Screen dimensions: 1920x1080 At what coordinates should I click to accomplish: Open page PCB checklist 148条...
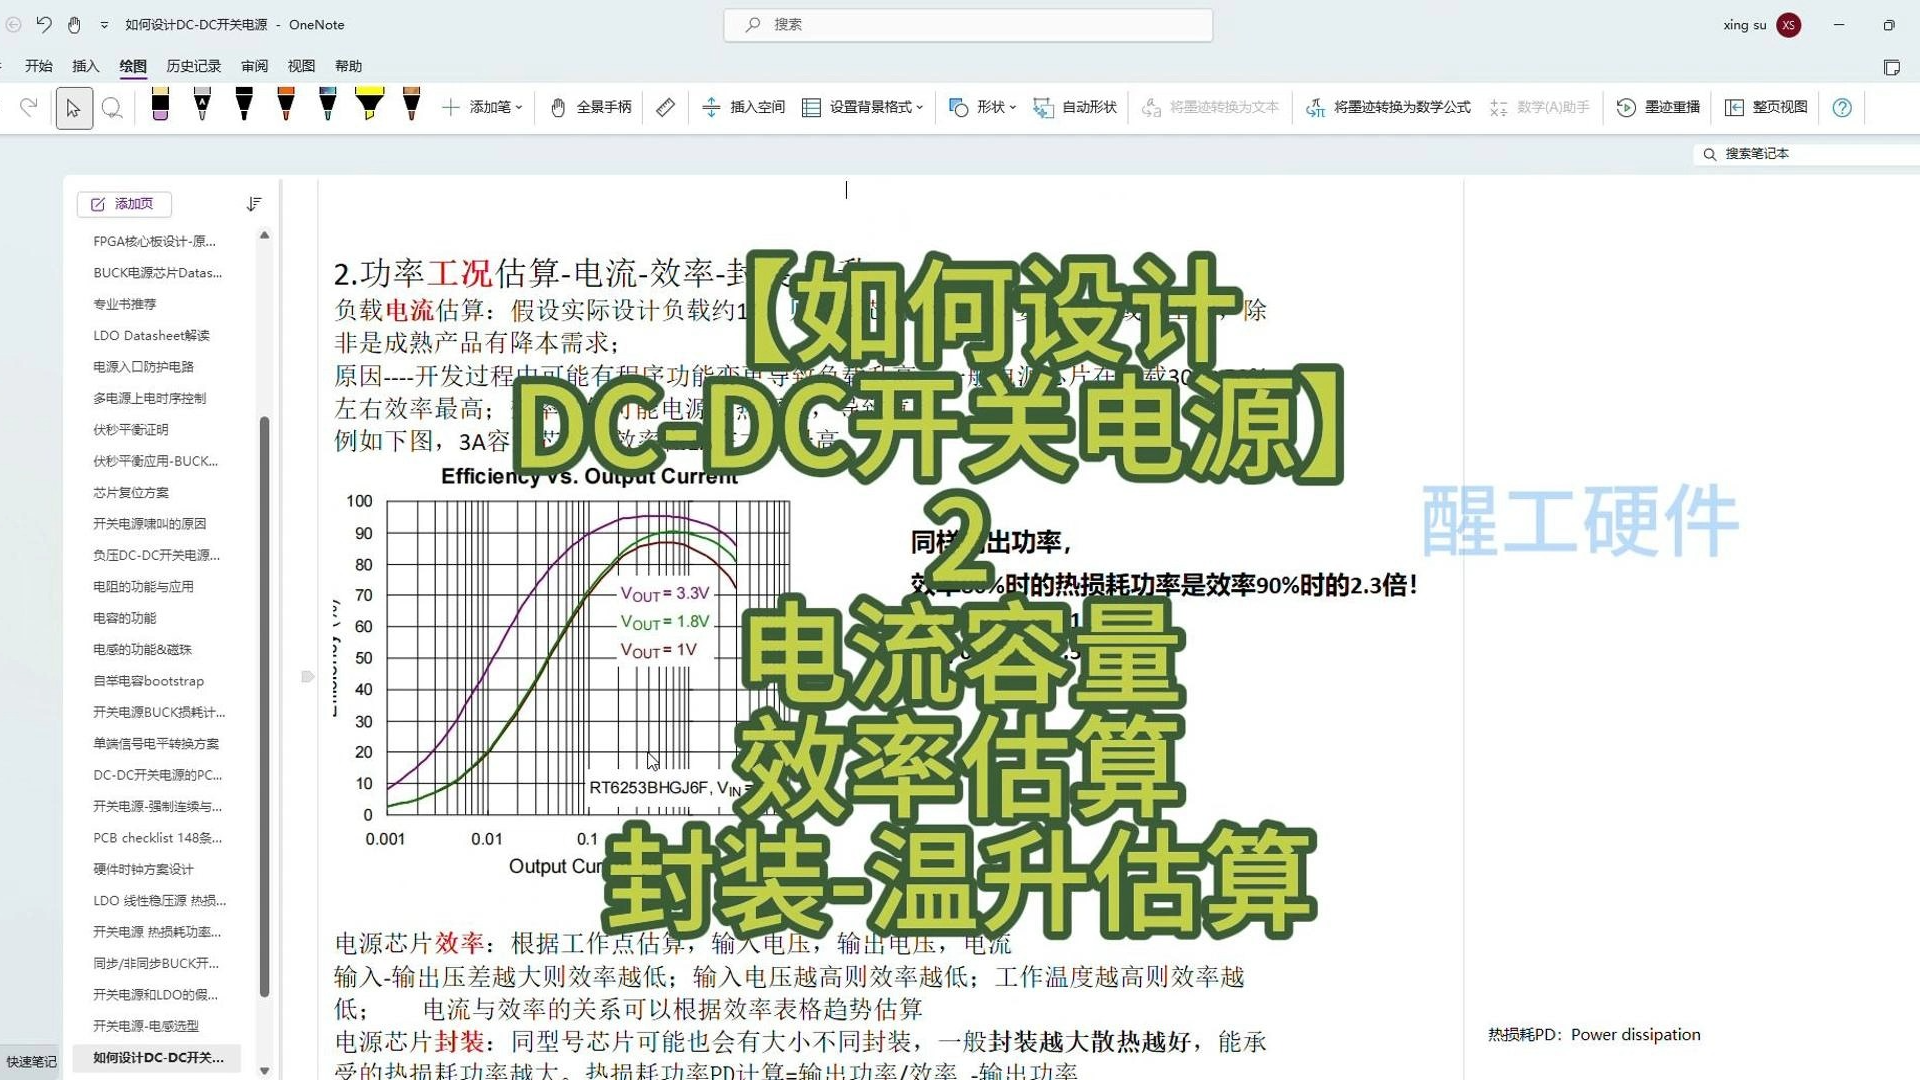coord(158,838)
